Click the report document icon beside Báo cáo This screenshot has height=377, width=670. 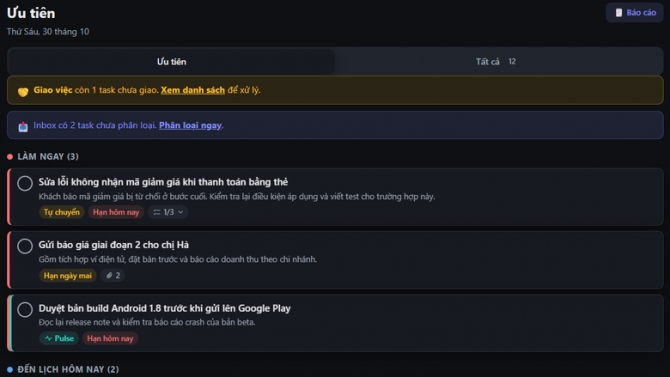coord(618,13)
